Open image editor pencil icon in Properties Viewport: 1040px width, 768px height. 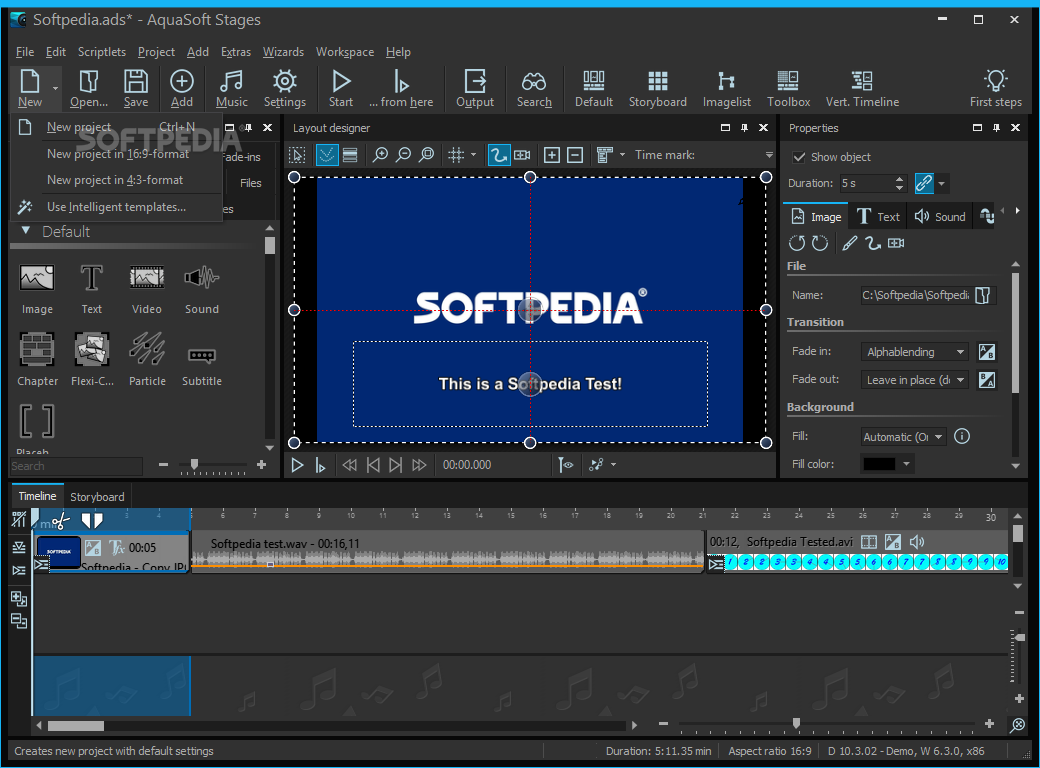[x=850, y=243]
